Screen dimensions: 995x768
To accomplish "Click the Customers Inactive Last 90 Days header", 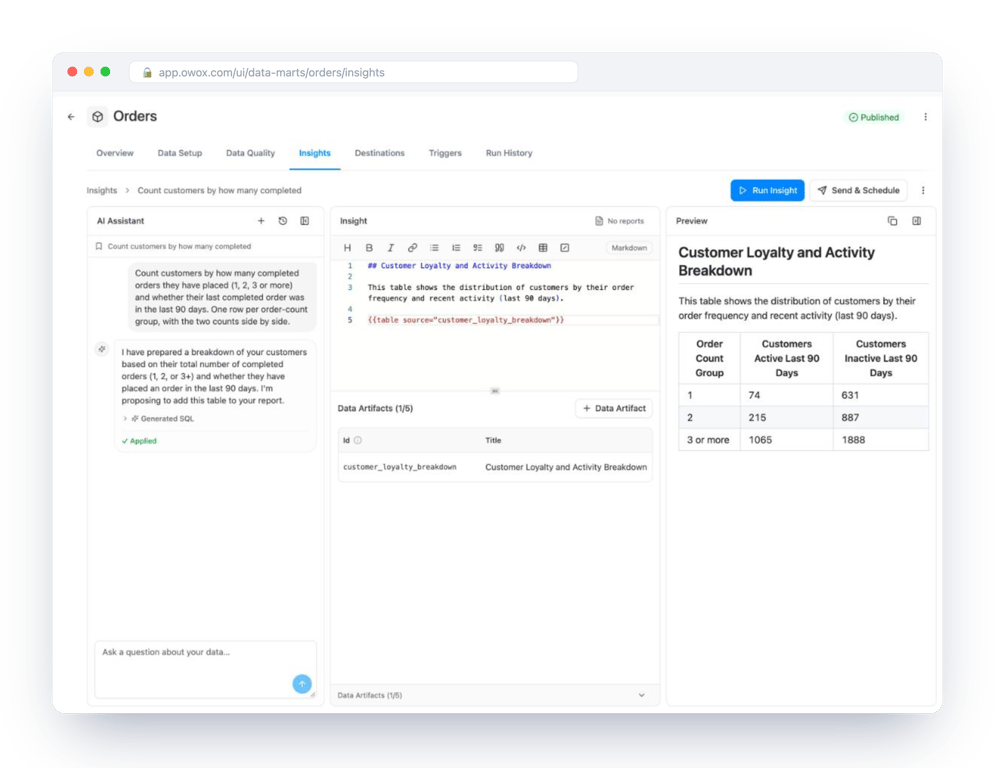I will click(881, 359).
